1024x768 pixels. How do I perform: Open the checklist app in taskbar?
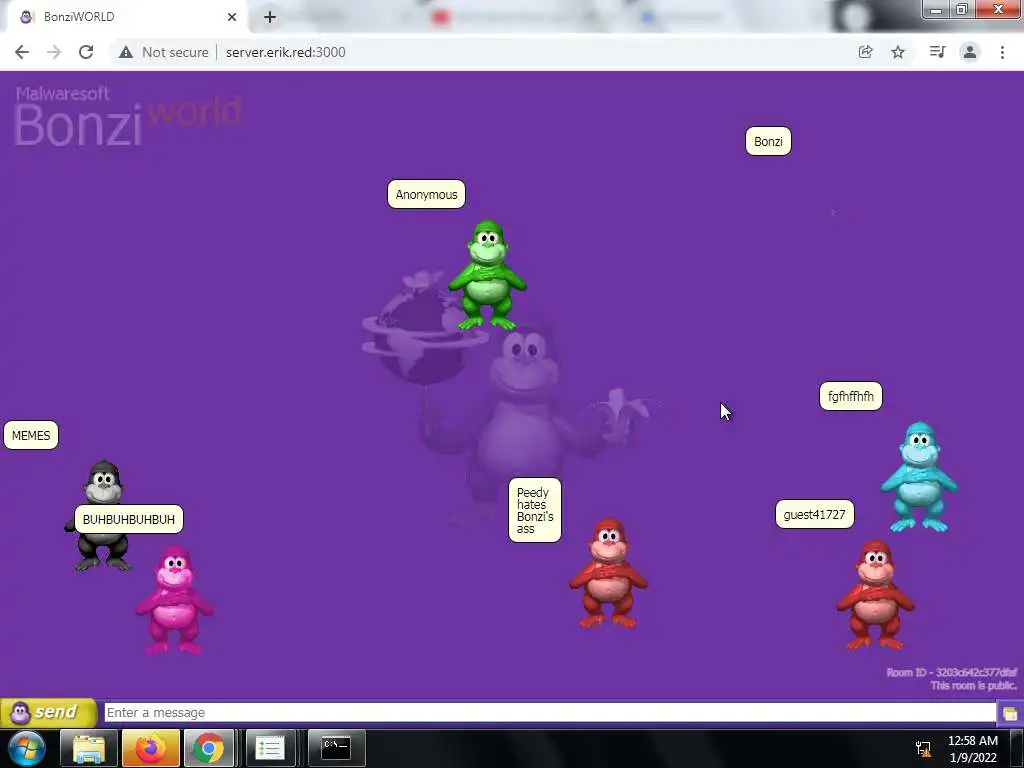(270, 748)
